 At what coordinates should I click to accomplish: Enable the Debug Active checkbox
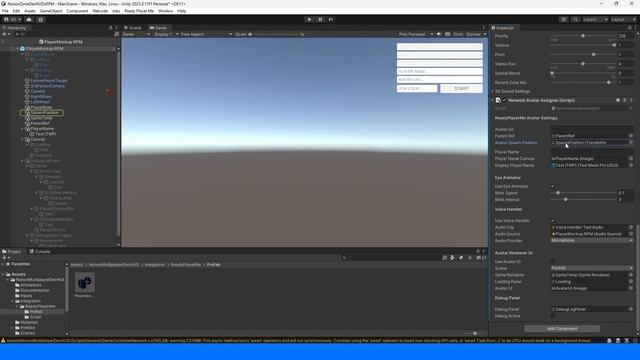coord(553,316)
